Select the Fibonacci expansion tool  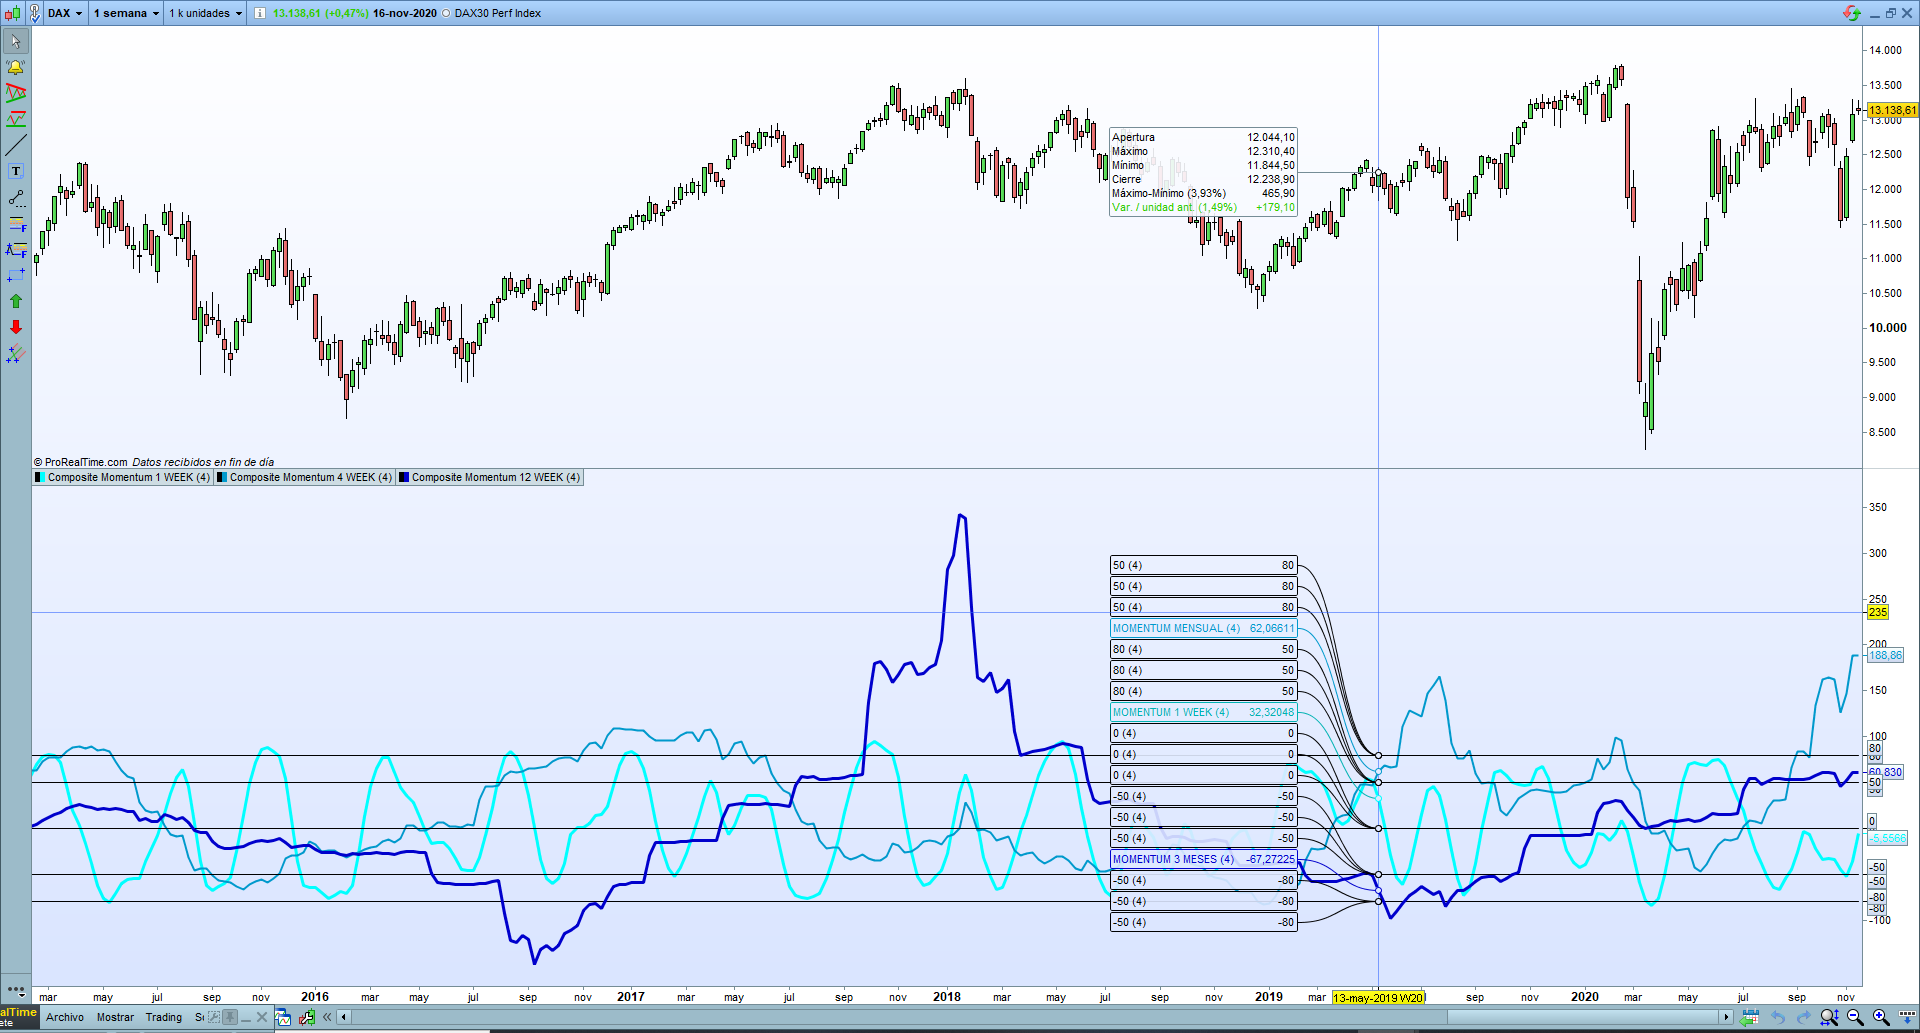coord(16,250)
